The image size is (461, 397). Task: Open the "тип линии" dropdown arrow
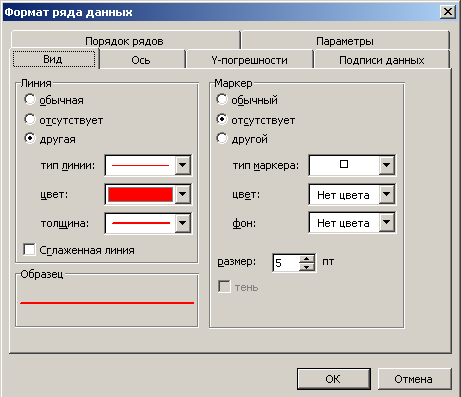[x=183, y=165]
